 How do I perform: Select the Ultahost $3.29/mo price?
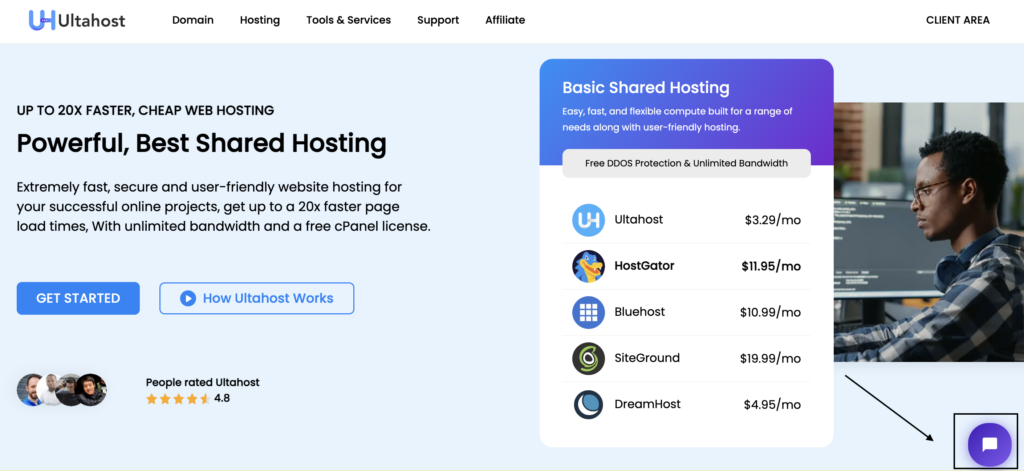[x=773, y=220]
